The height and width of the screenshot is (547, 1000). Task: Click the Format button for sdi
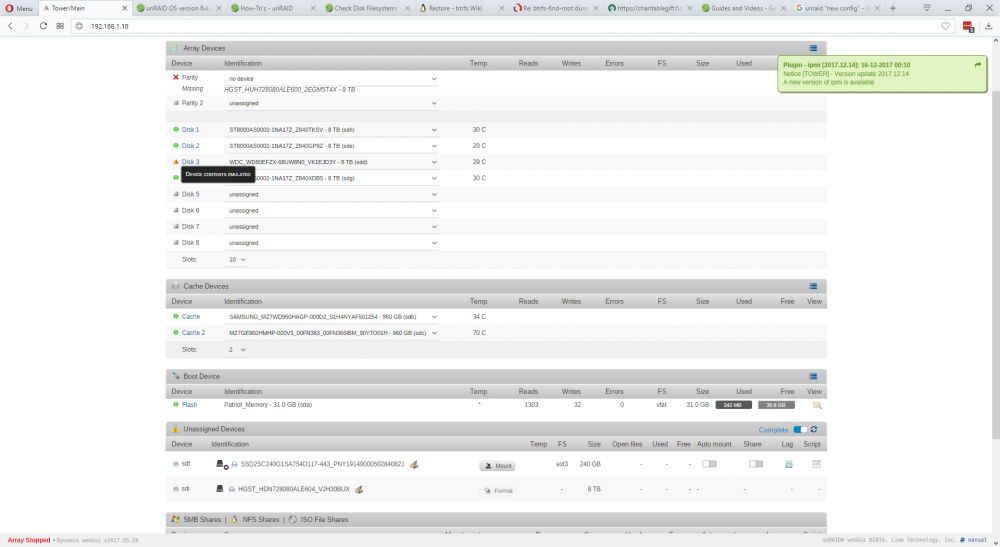point(497,491)
